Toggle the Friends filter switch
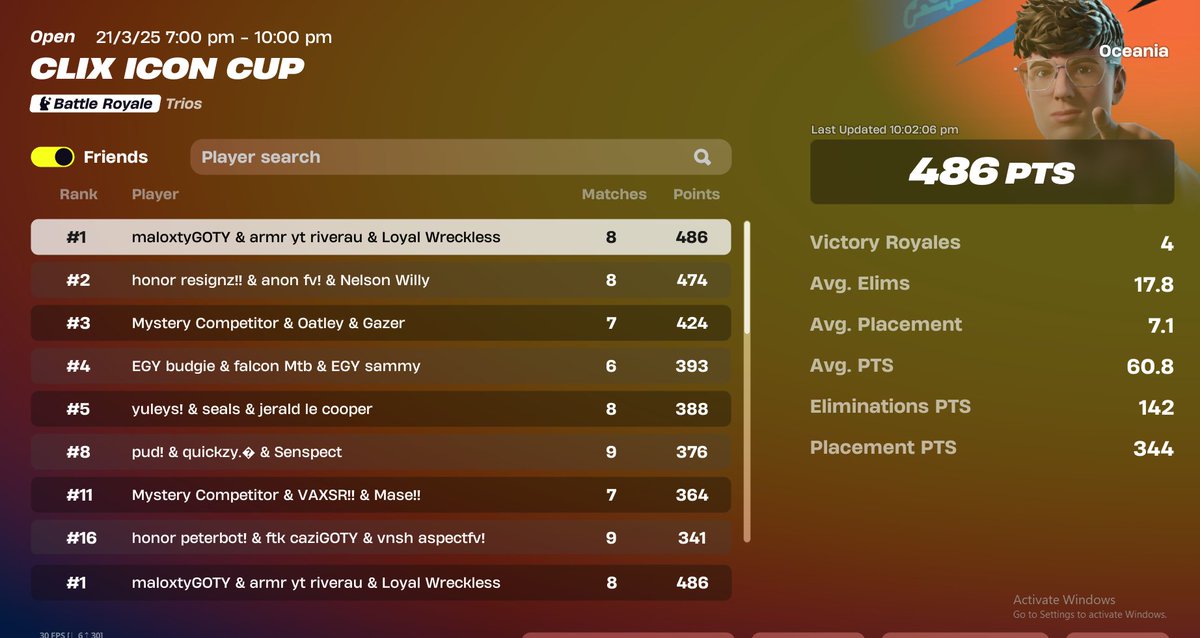This screenshot has width=1200, height=638. pyautogui.click(x=52, y=157)
